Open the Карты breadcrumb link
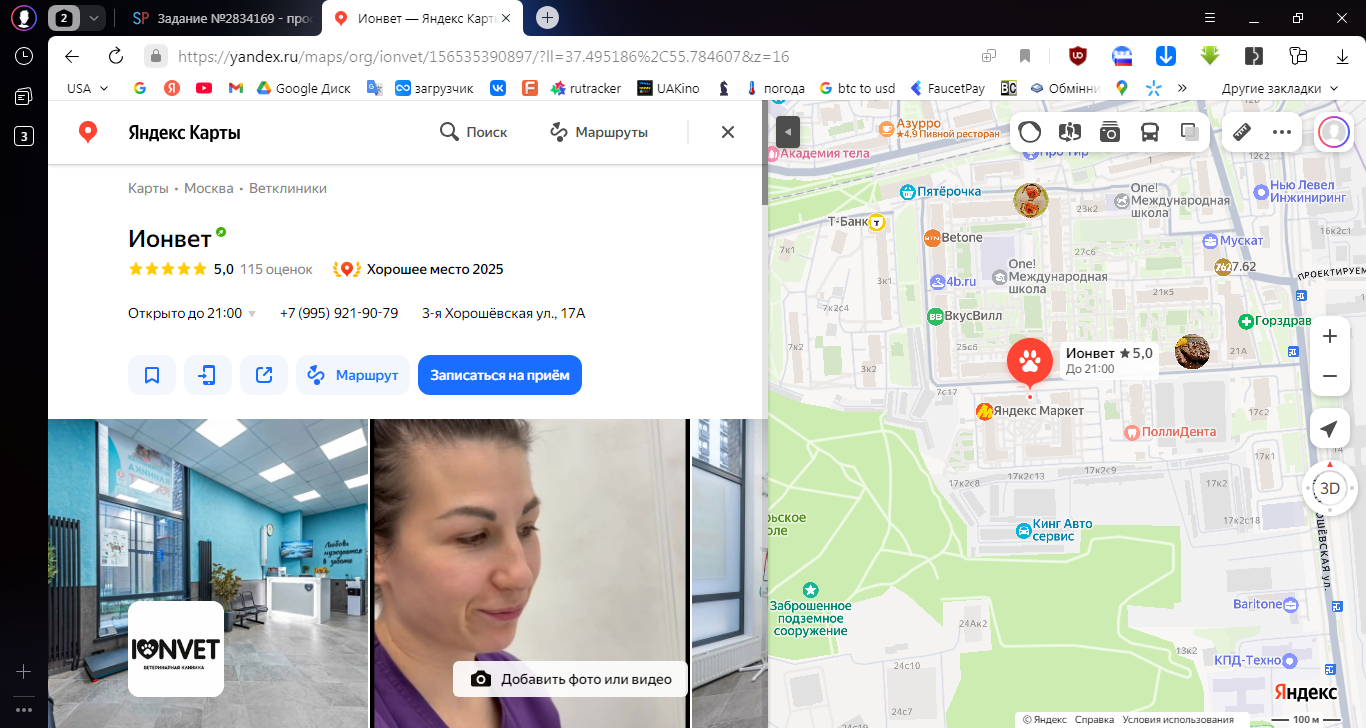The height and width of the screenshot is (728, 1366). coord(148,188)
